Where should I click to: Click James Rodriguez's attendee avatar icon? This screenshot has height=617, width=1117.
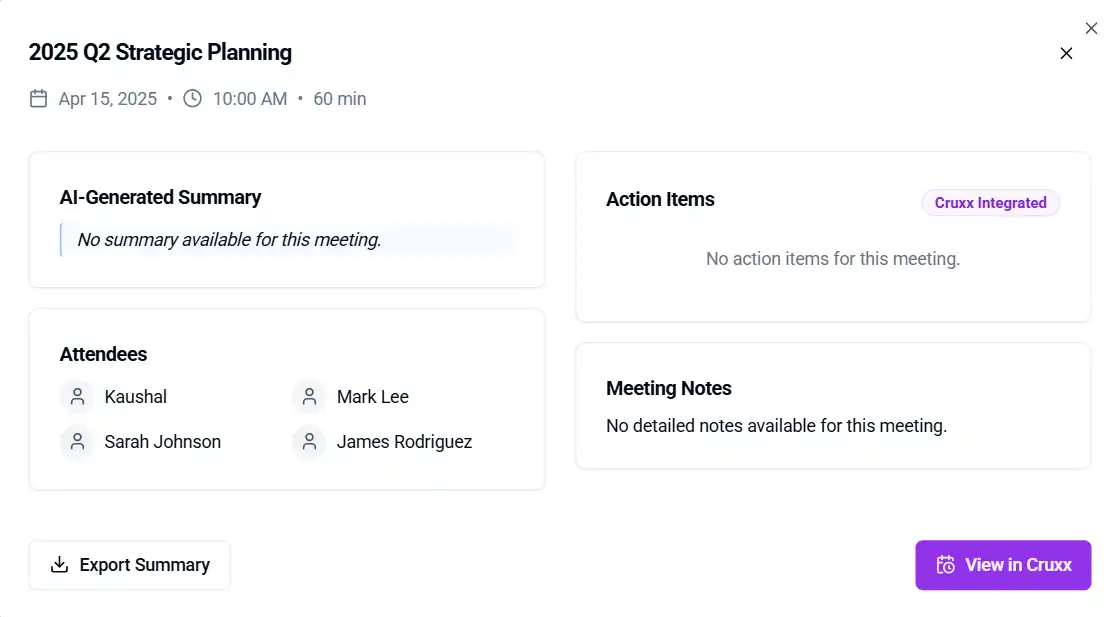coord(310,442)
